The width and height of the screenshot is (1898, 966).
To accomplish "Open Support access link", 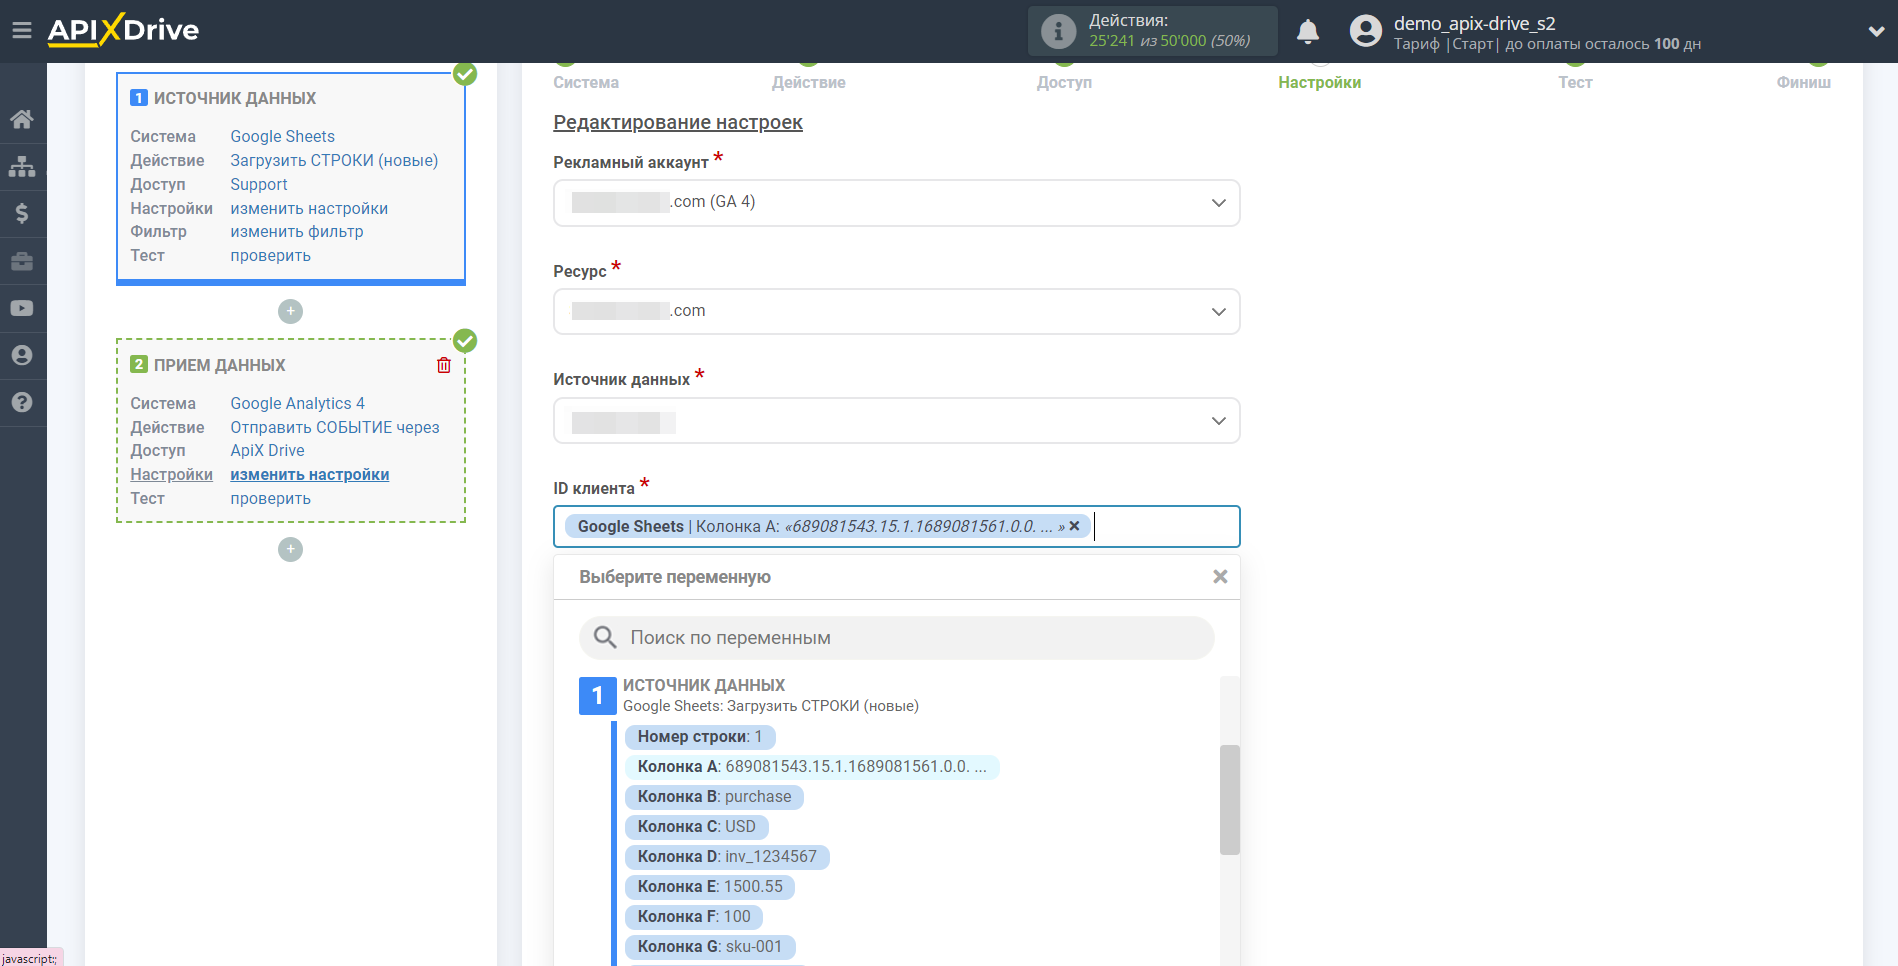I will (x=259, y=184).
